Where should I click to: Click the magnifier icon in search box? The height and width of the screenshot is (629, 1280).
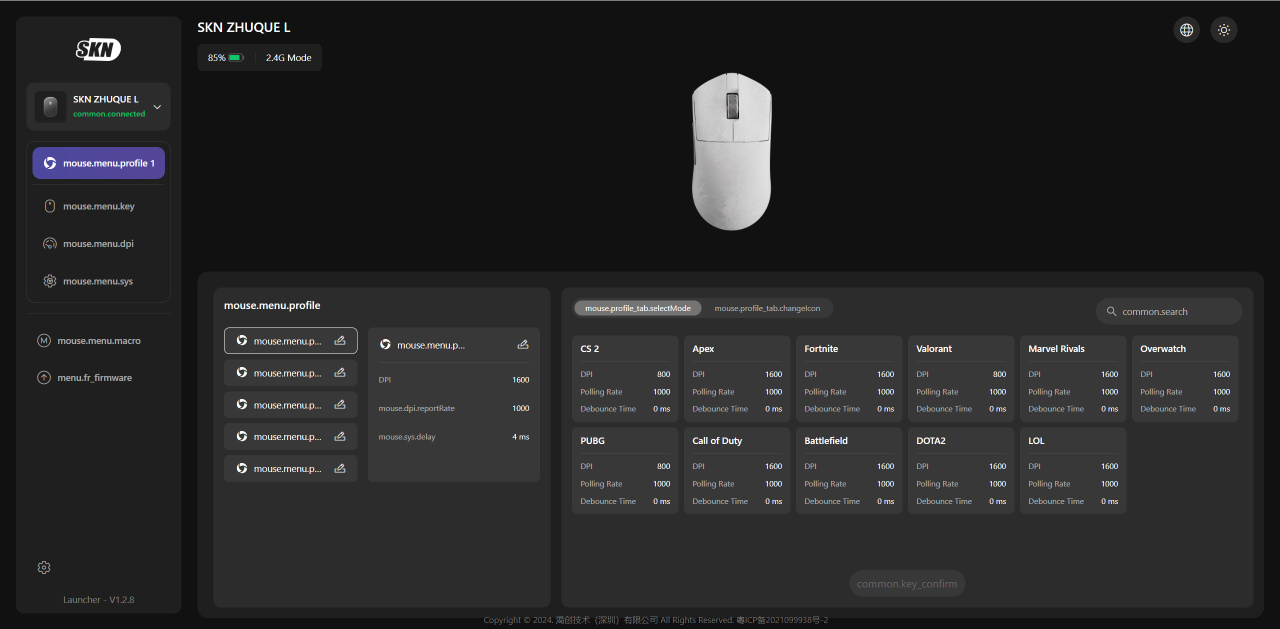pyautogui.click(x=1111, y=311)
